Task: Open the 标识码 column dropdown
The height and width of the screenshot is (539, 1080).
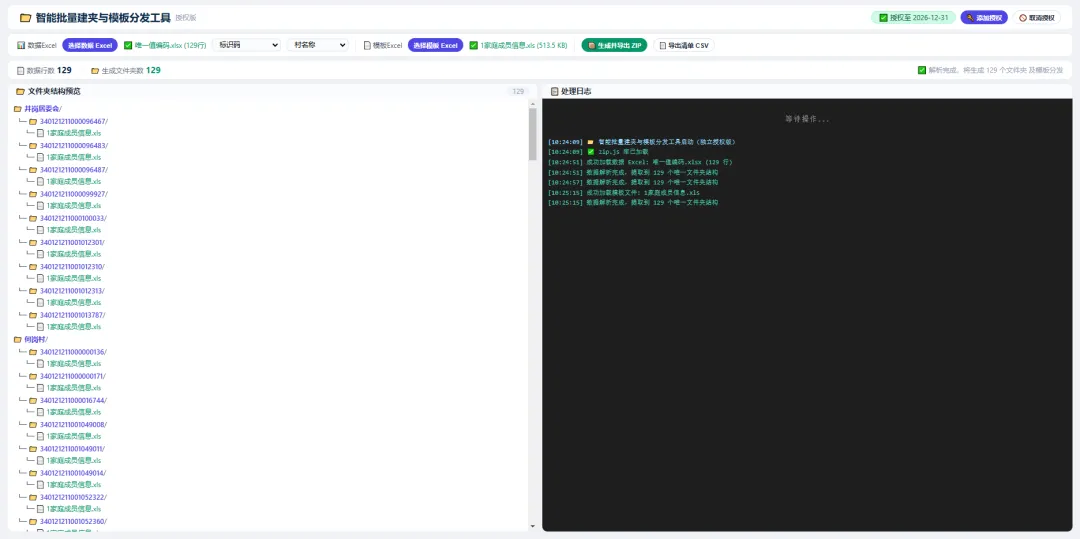Action: (x=247, y=45)
